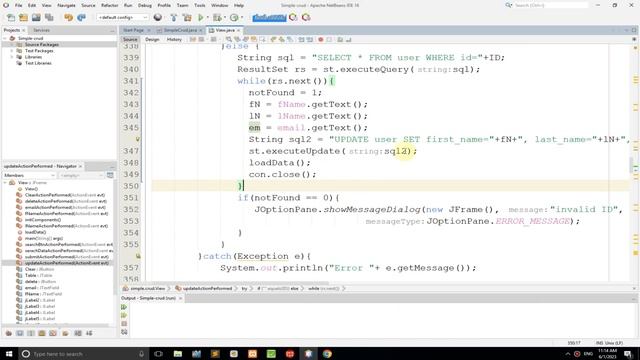Click the Windows Start button
The width and height of the screenshot is (640, 360).
point(9,354)
